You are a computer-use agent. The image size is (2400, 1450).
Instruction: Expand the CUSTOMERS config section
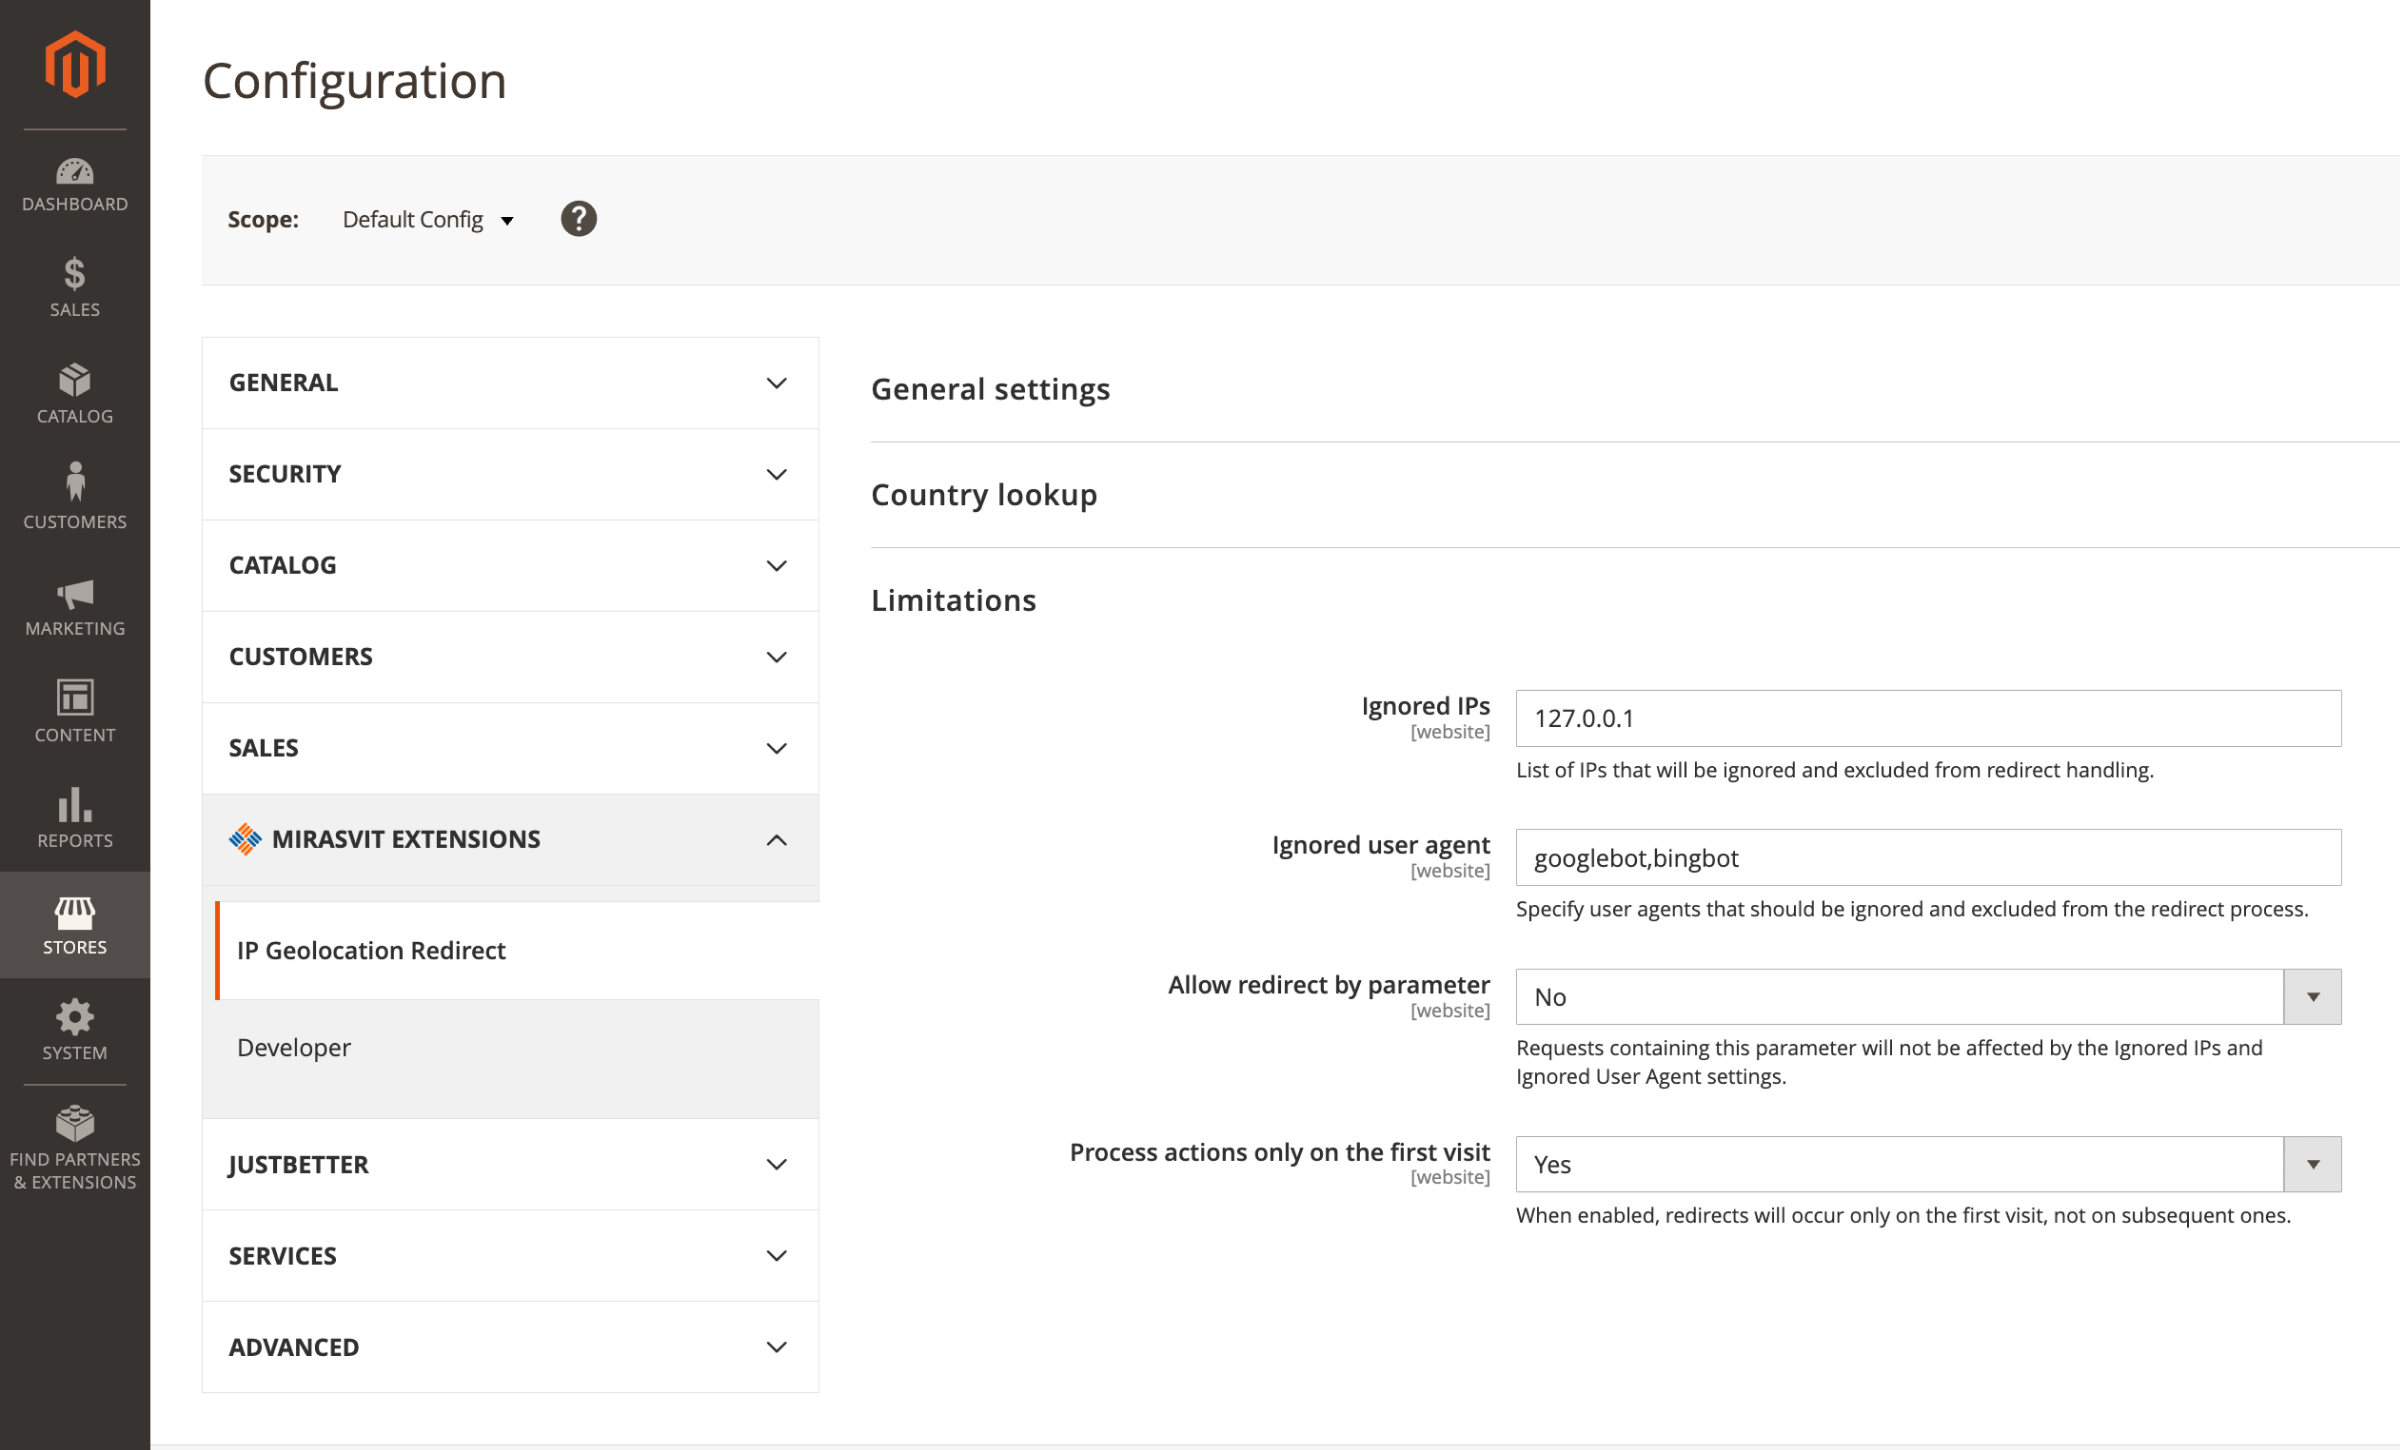click(x=510, y=657)
